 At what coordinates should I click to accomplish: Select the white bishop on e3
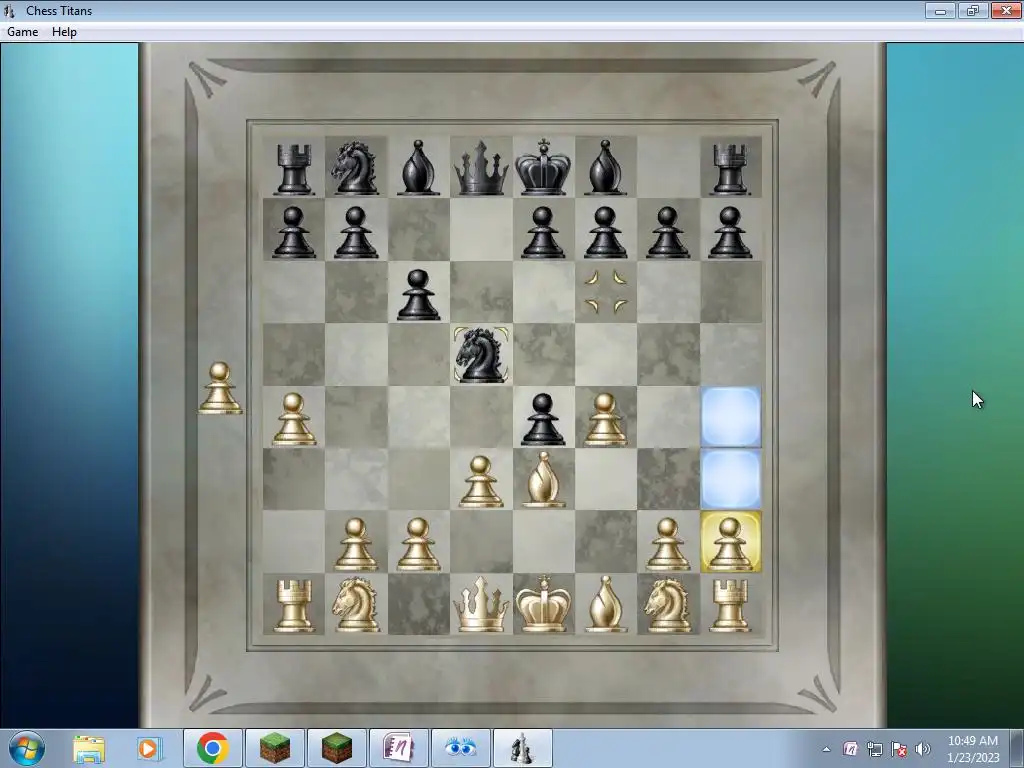coord(543,480)
